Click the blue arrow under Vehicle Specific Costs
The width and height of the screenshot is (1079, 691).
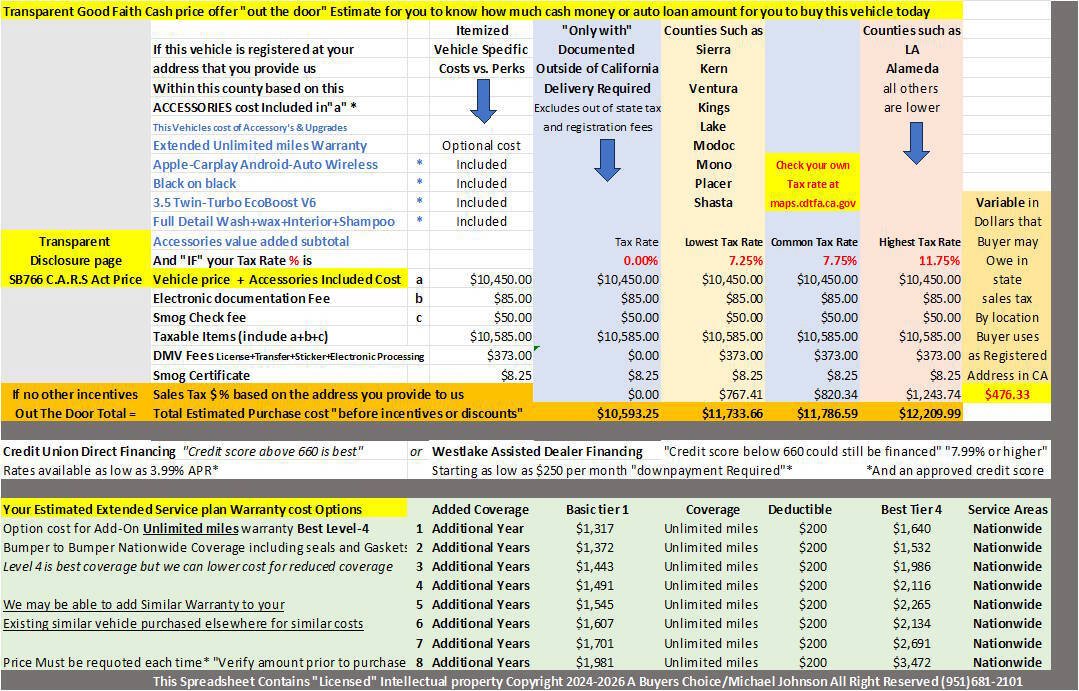482,101
